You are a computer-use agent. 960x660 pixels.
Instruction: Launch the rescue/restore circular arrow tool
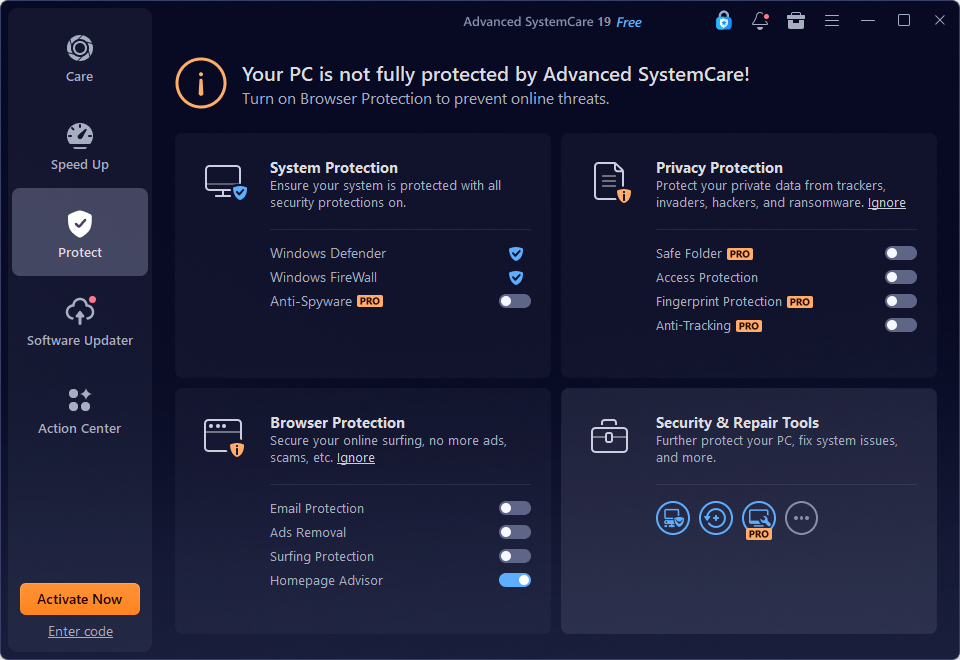716,518
